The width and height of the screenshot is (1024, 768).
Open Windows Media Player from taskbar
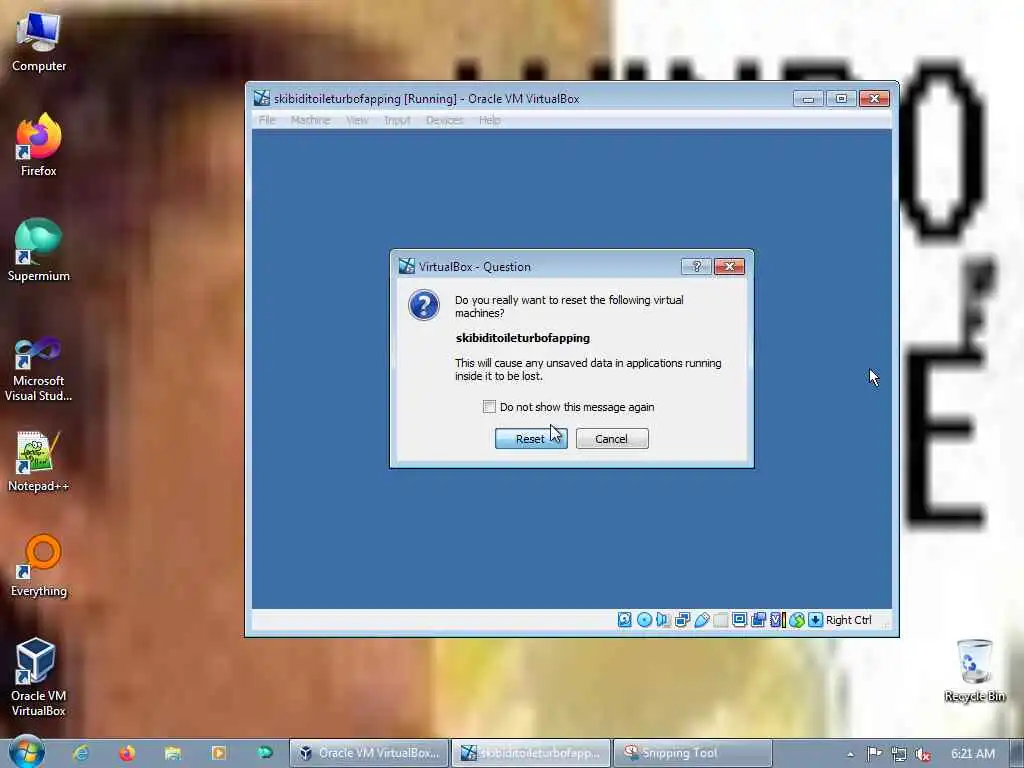(x=219, y=753)
